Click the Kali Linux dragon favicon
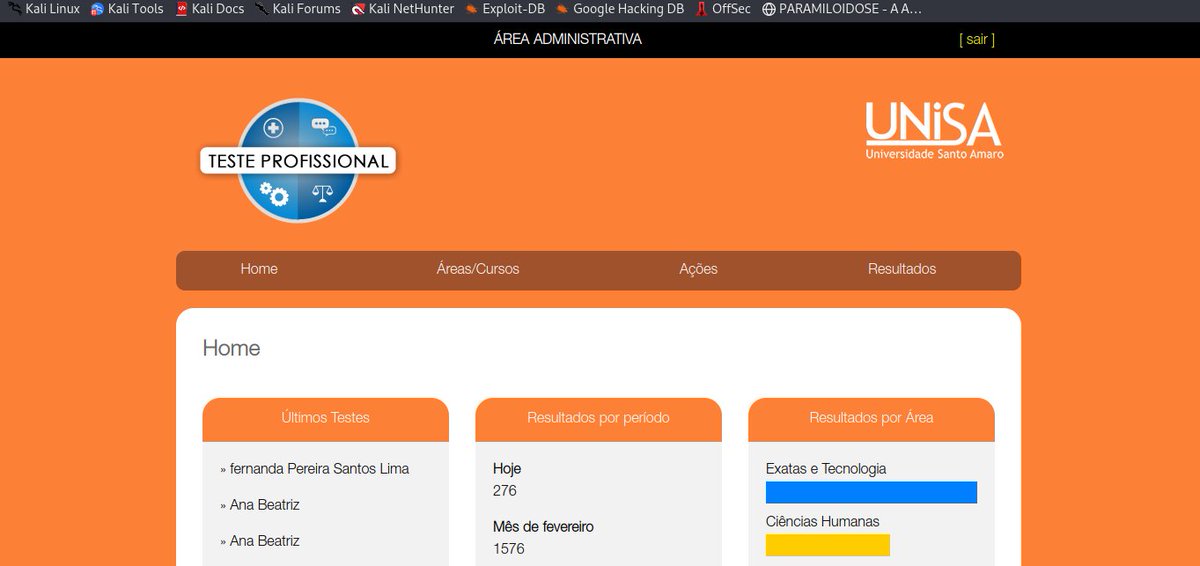1200x566 pixels. click(x=15, y=9)
